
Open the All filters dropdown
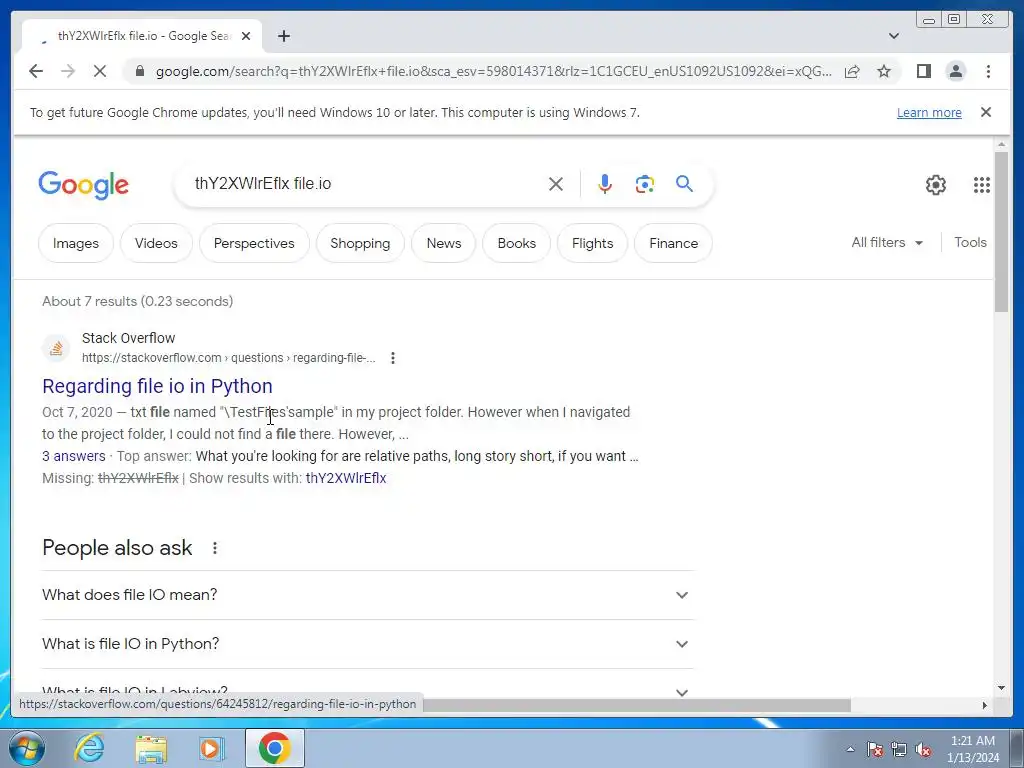887,242
